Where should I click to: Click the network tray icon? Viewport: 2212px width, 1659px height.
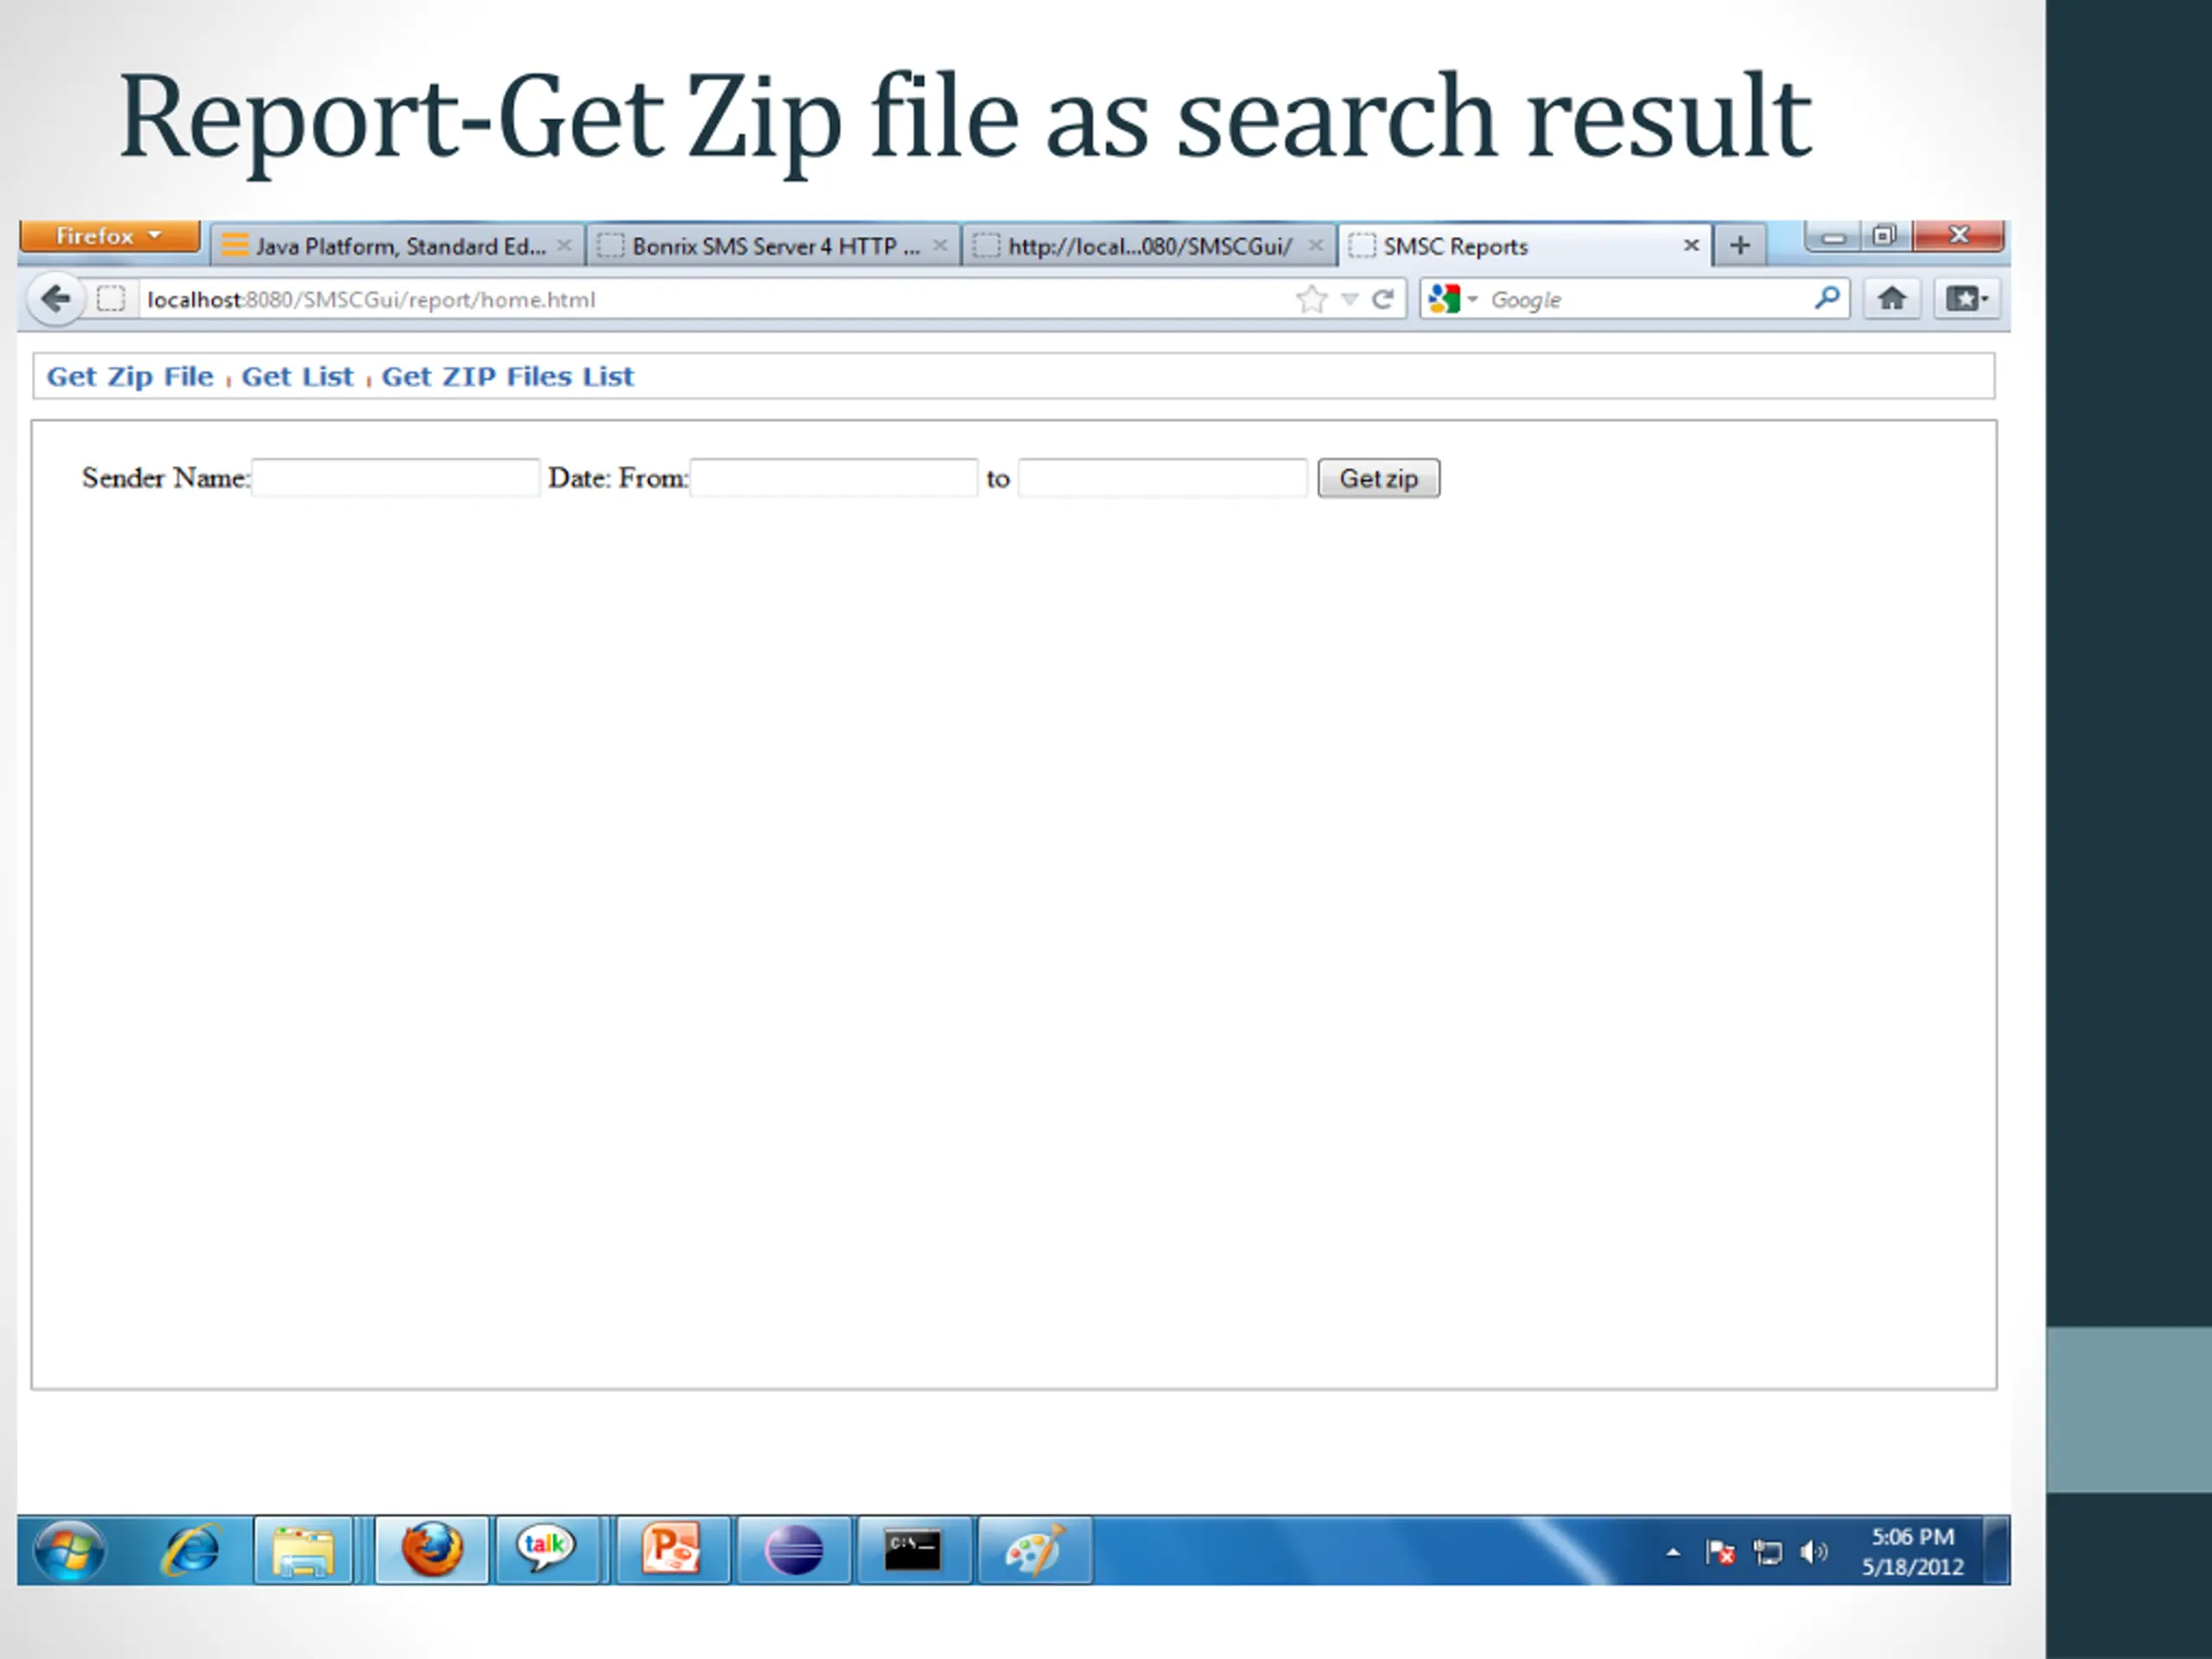click(x=1767, y=1553)
